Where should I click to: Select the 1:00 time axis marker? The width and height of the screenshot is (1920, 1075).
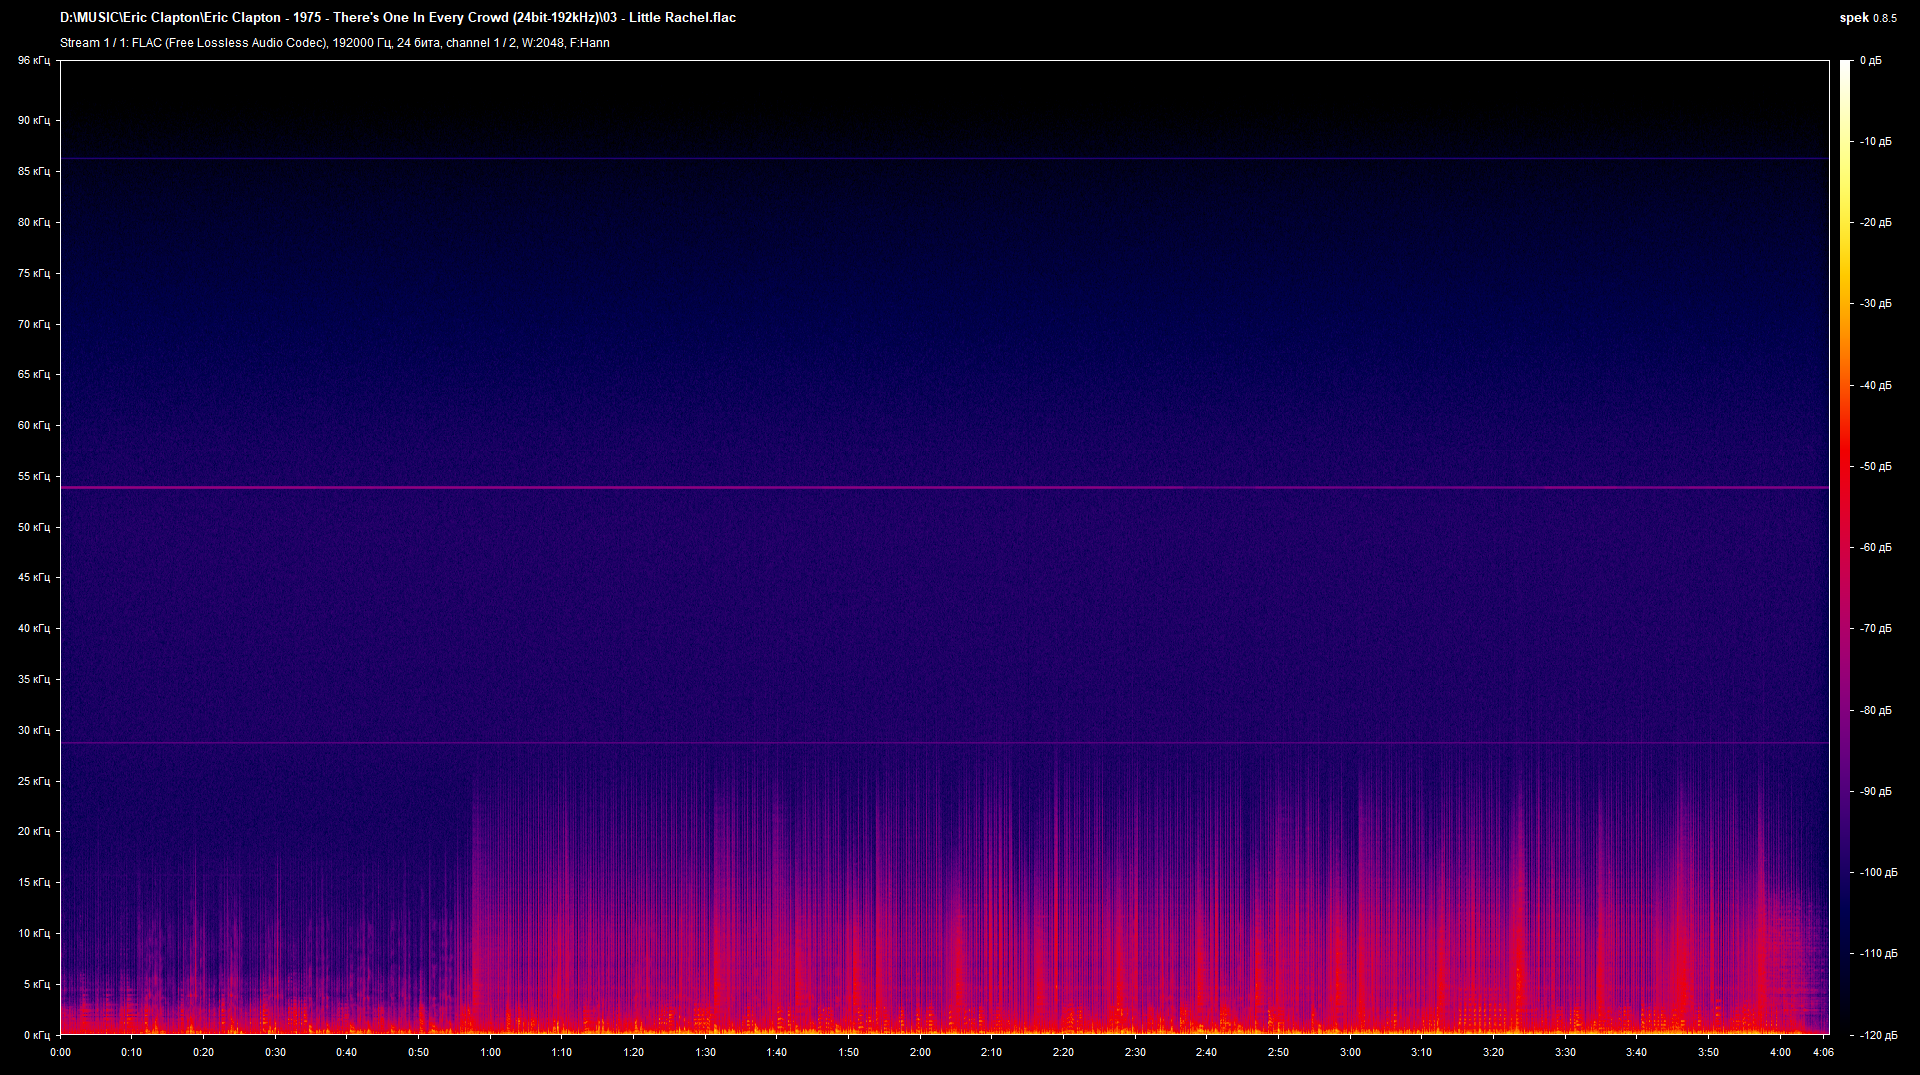(x=490, y=1052)
